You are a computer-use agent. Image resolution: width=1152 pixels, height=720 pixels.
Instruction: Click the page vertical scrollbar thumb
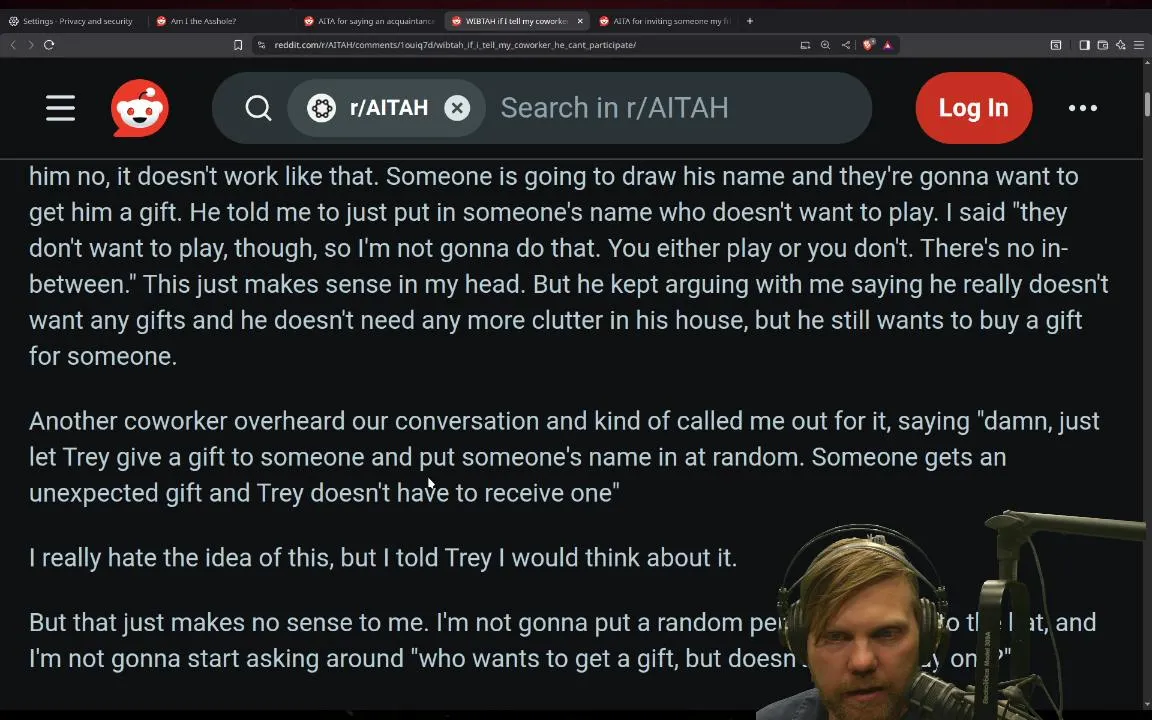(x=1147, y=104)
